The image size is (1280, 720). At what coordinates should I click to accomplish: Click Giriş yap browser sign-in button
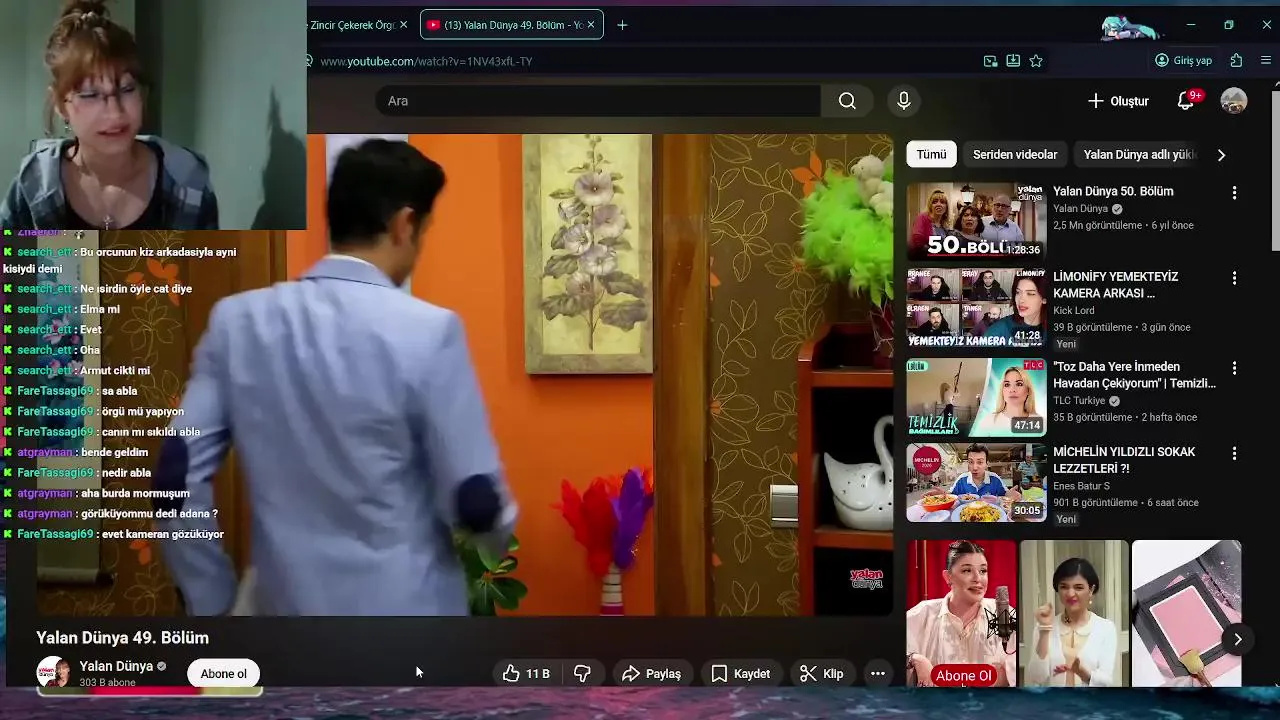1183,61
